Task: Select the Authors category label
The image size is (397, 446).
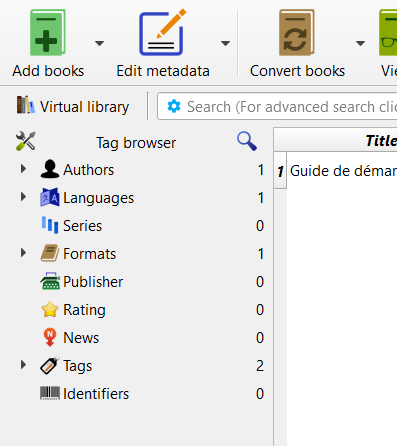Action: pyautogui.click(x=89, y=170)
